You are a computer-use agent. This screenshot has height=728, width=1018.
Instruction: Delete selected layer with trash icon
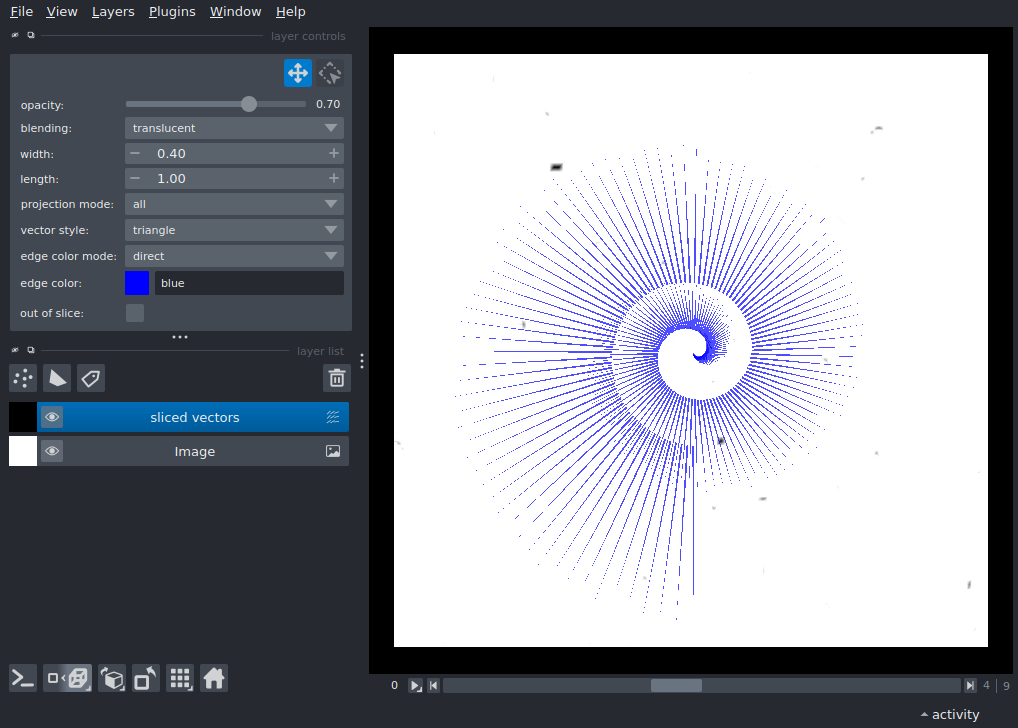coord(337,378)
